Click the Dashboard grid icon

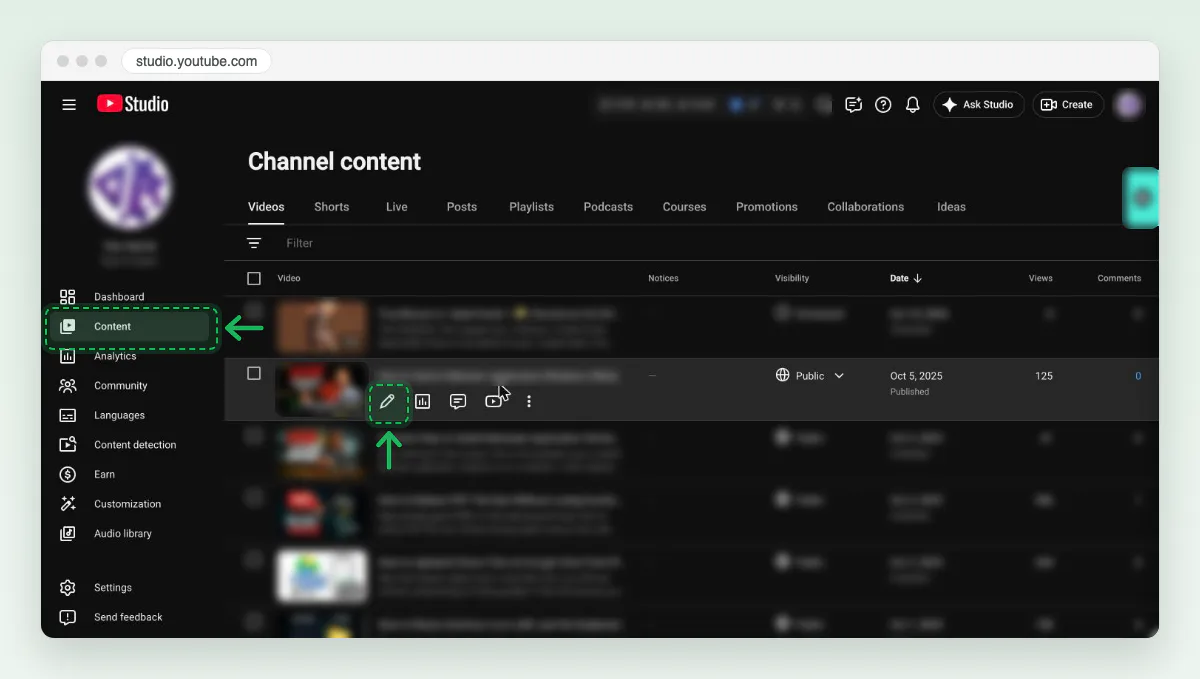(68, 297)
